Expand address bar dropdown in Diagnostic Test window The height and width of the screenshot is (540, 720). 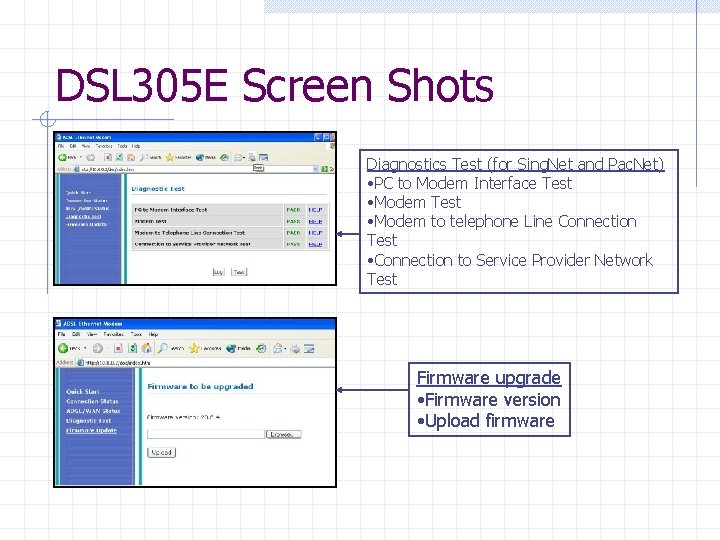pyautogui.click(x=315, y=169)
